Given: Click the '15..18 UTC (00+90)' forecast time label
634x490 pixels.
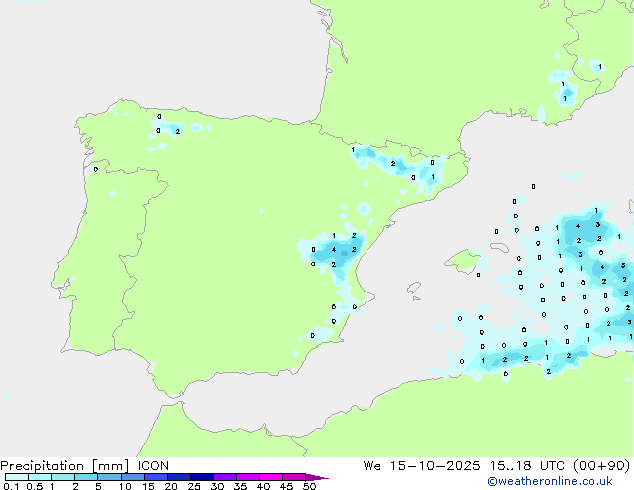Looking at the screenshot, I should point(571,465).
